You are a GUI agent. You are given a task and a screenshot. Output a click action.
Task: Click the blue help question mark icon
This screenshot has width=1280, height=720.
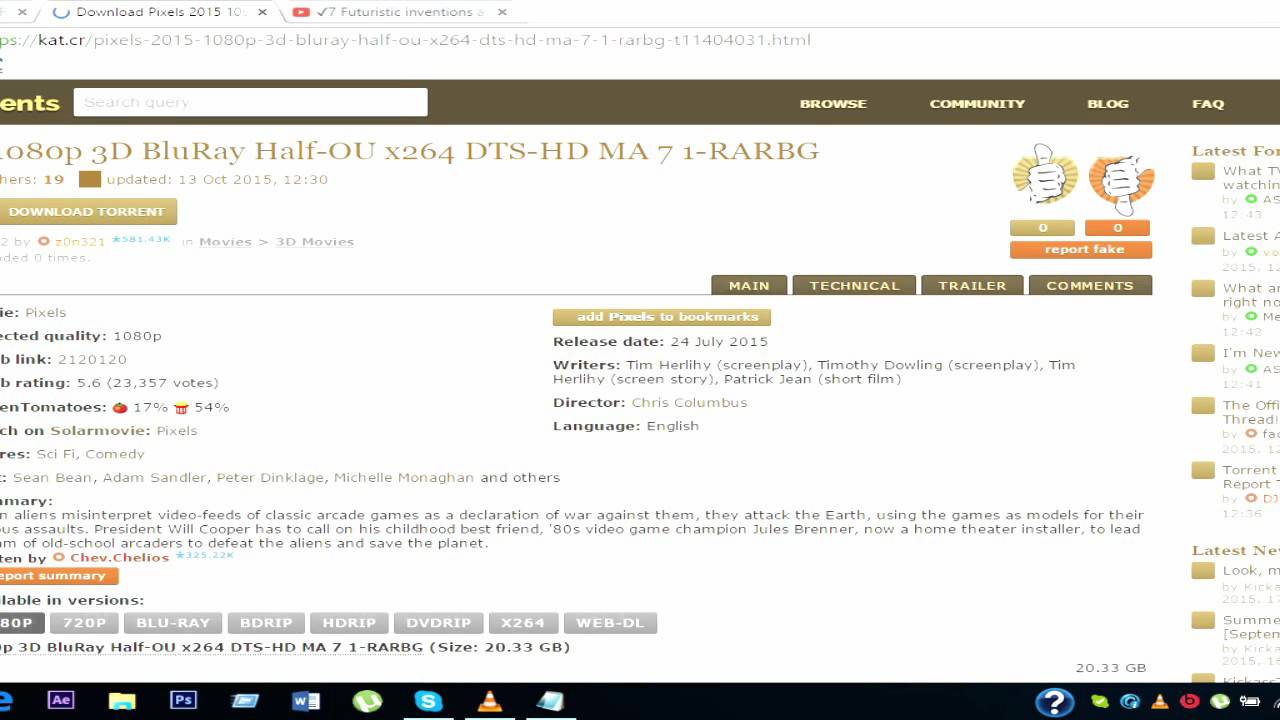tap(1054, 702)
